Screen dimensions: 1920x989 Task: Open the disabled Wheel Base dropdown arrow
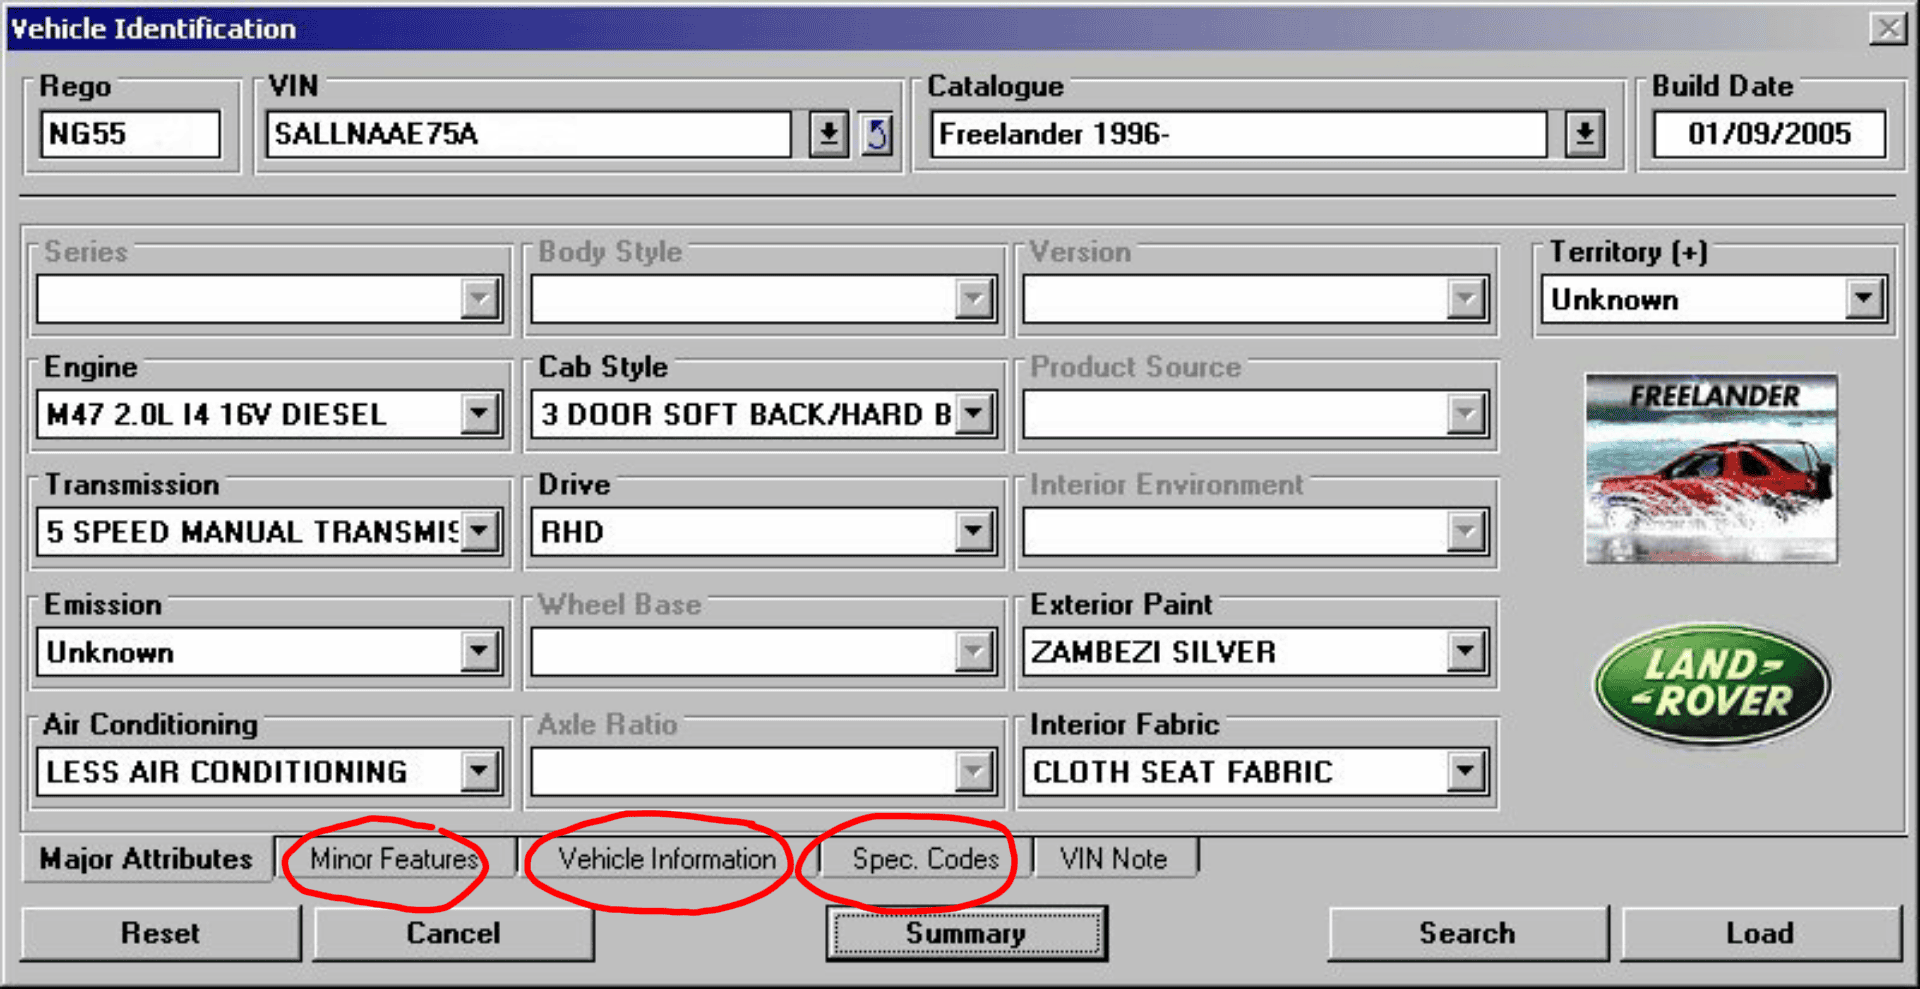(x=974, y=652)
